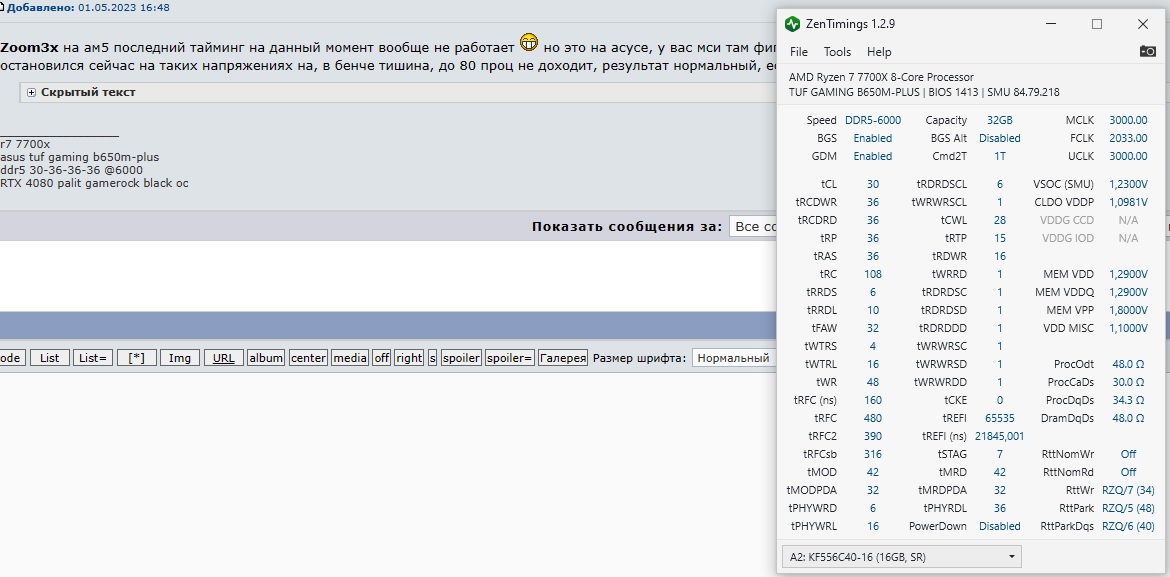
Task: Click the spoiler BBCode button
Action: pos(461,358)
